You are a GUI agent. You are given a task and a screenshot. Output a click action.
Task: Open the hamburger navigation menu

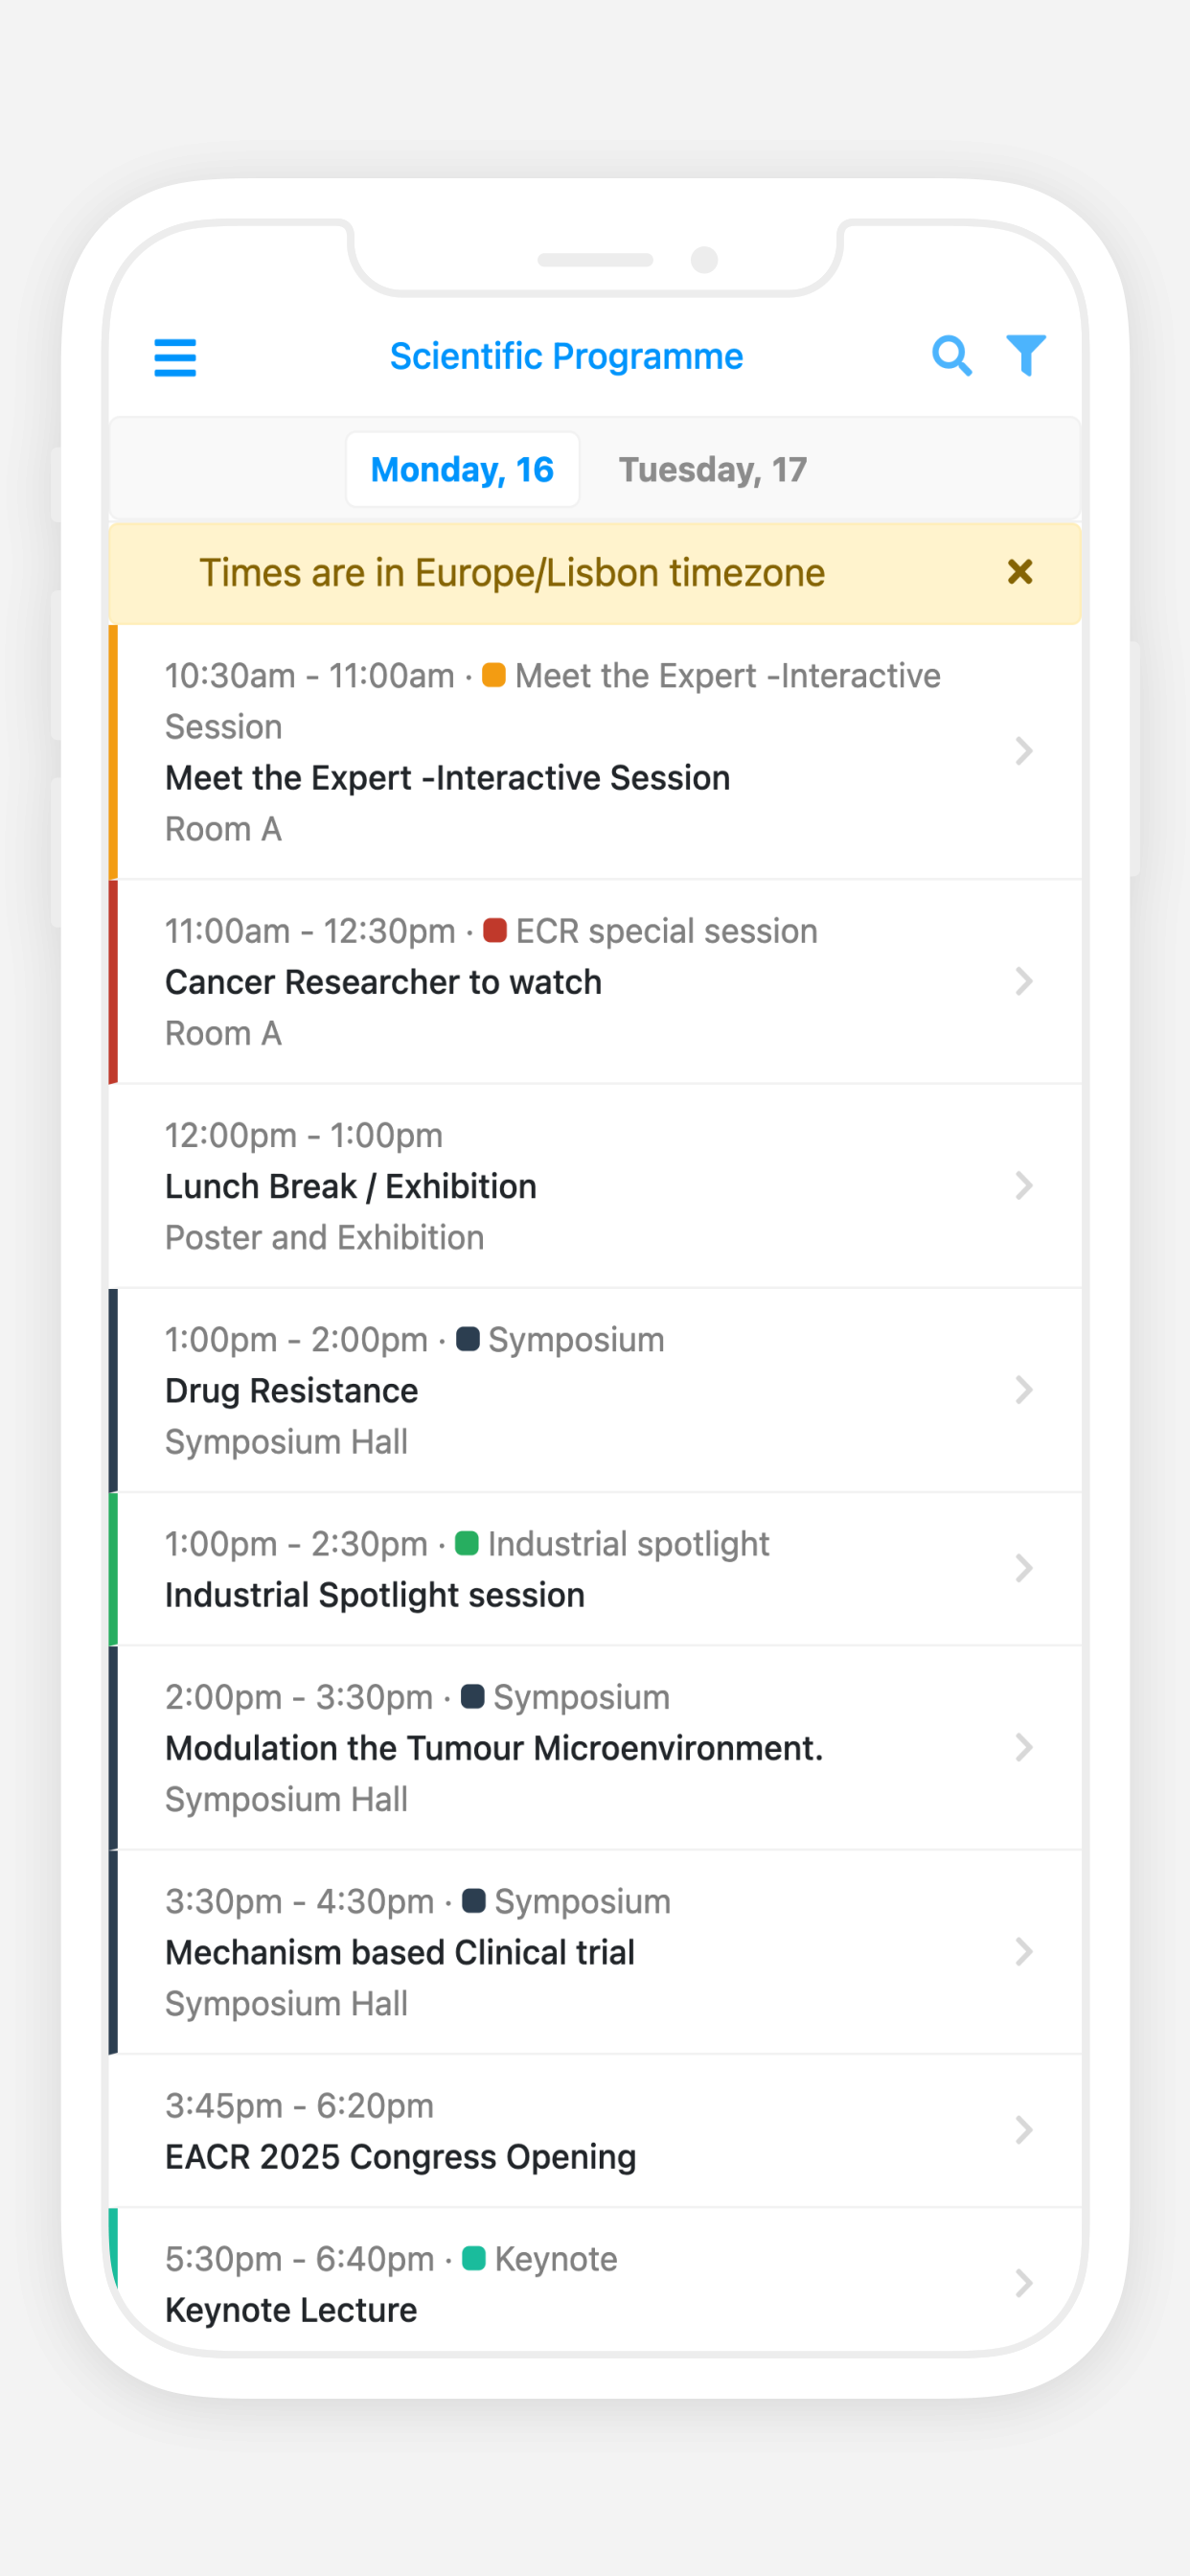(175, 357)
